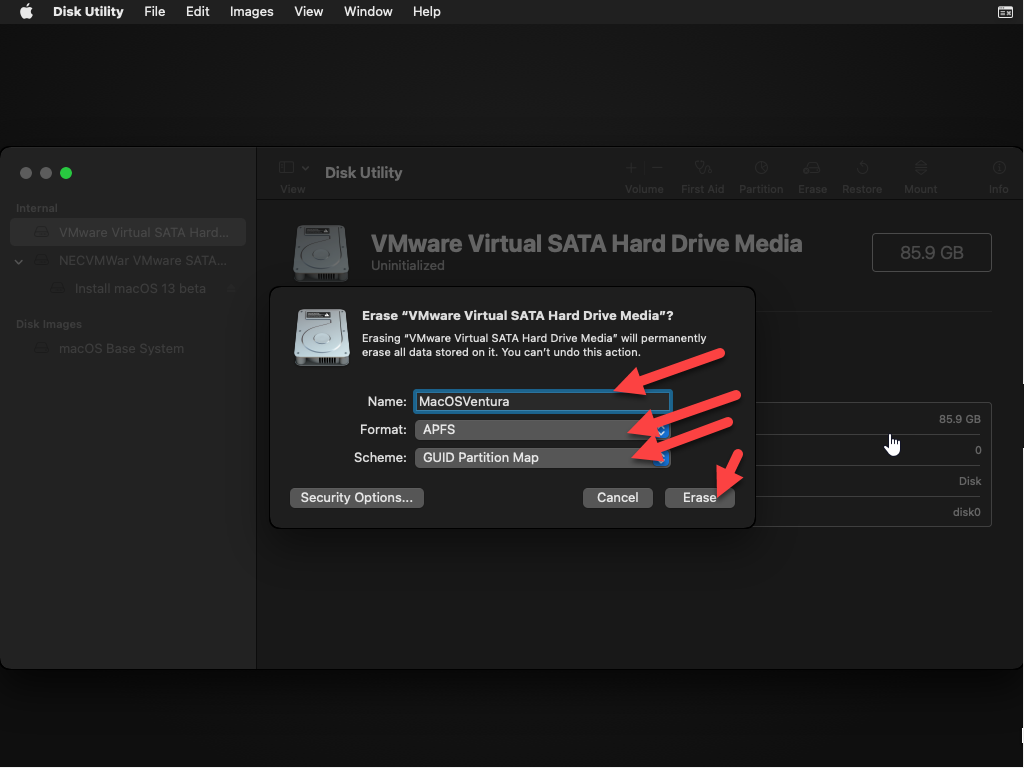
Task: Click the add volume plus icon
Action: tap(631, 168)
